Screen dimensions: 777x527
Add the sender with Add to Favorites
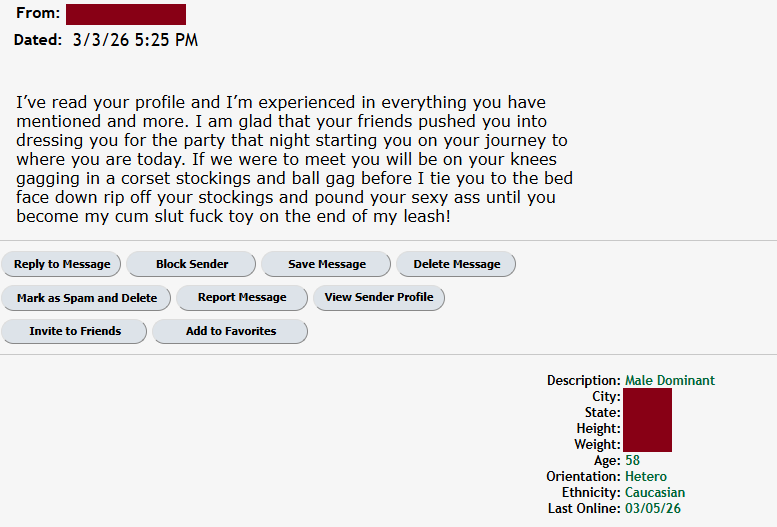[x=231, y=331]
